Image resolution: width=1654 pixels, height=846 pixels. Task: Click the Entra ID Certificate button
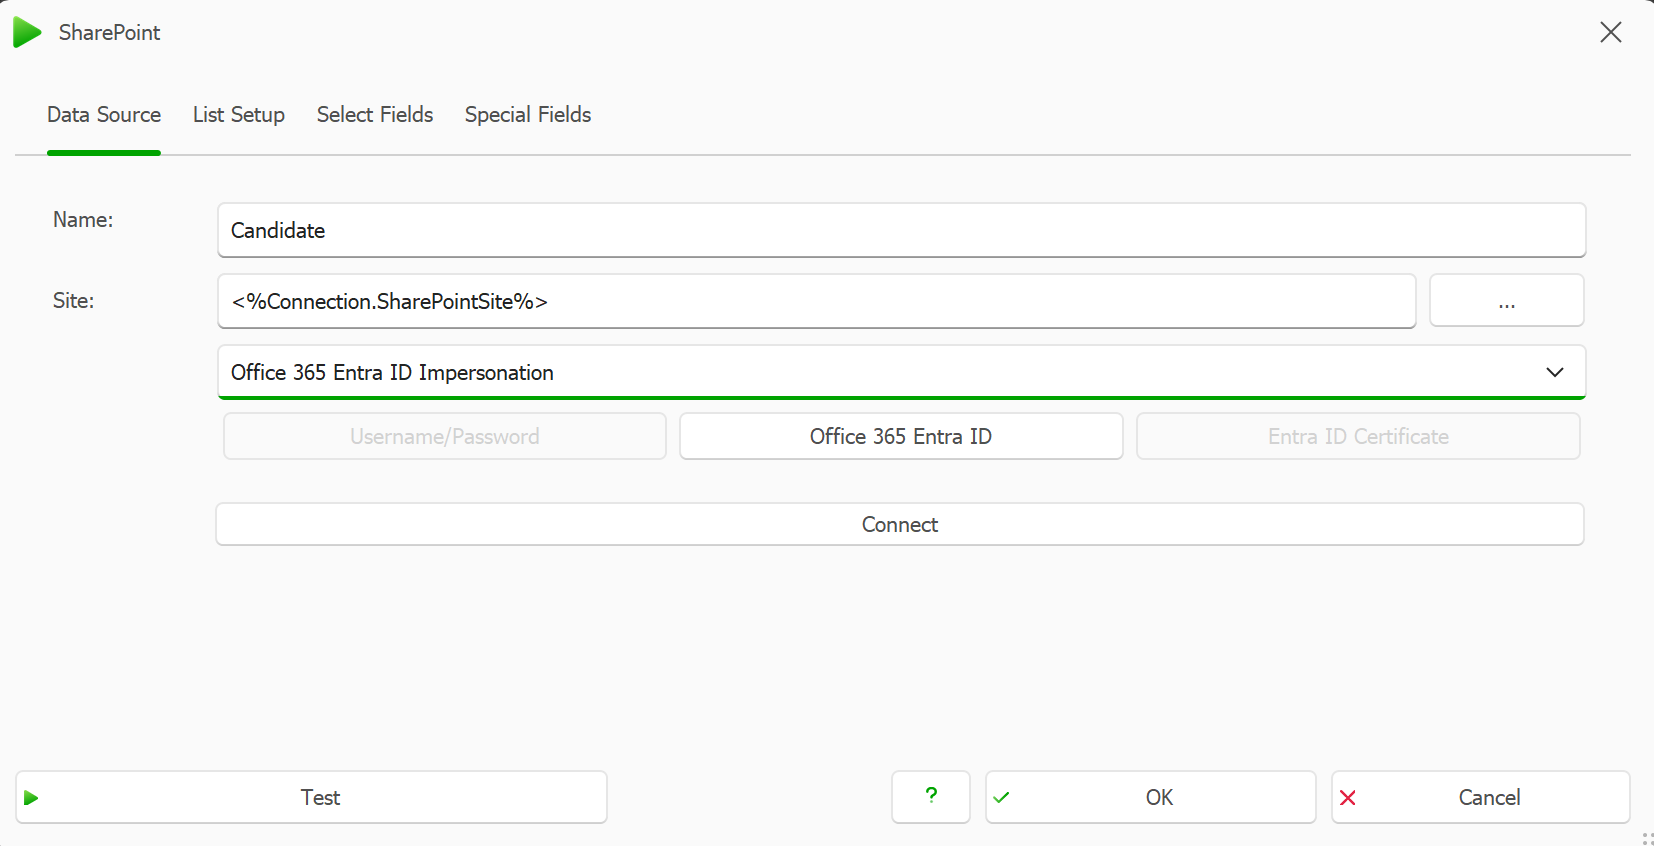(1358, 436)
